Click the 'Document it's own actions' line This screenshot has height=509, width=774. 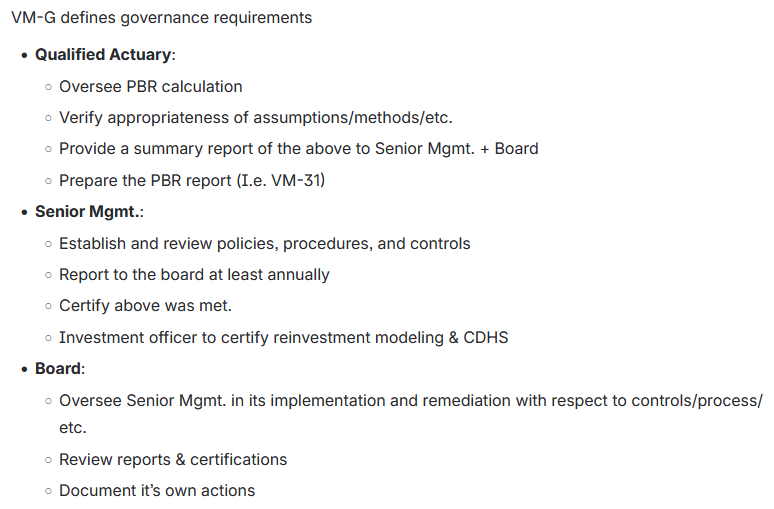pyautogui.click(x=157, y=490)
